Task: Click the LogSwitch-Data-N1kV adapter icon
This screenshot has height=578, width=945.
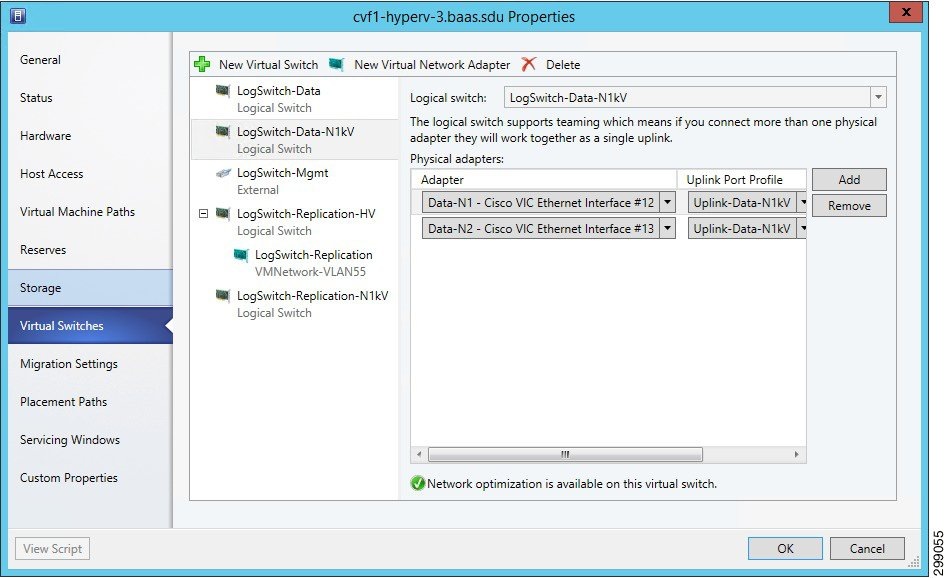Action: (x=222, y=131)
